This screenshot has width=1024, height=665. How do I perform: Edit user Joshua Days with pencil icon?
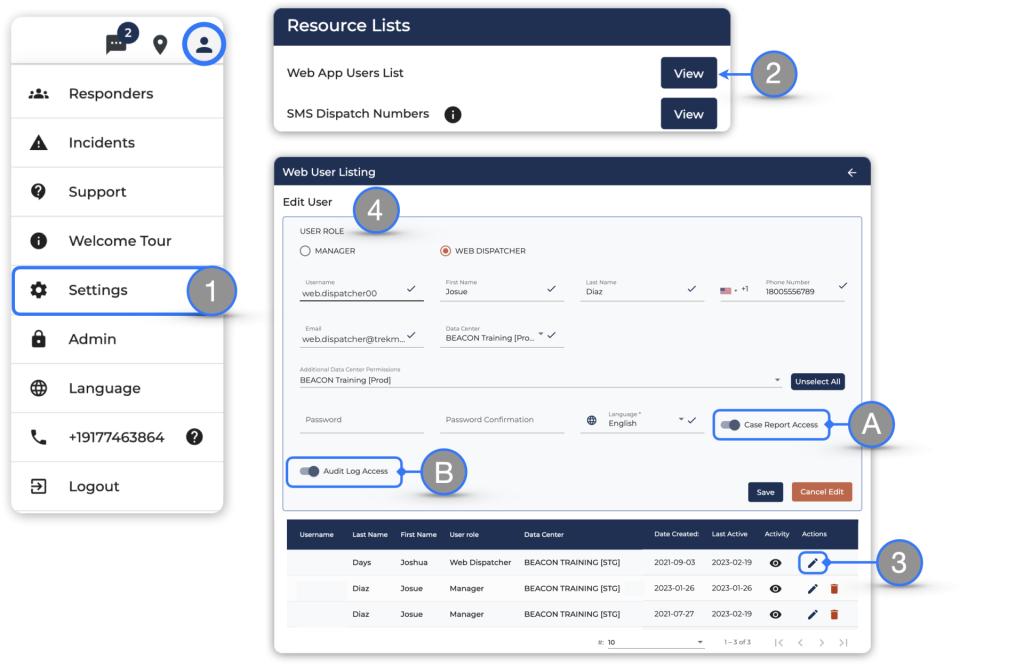812,562
